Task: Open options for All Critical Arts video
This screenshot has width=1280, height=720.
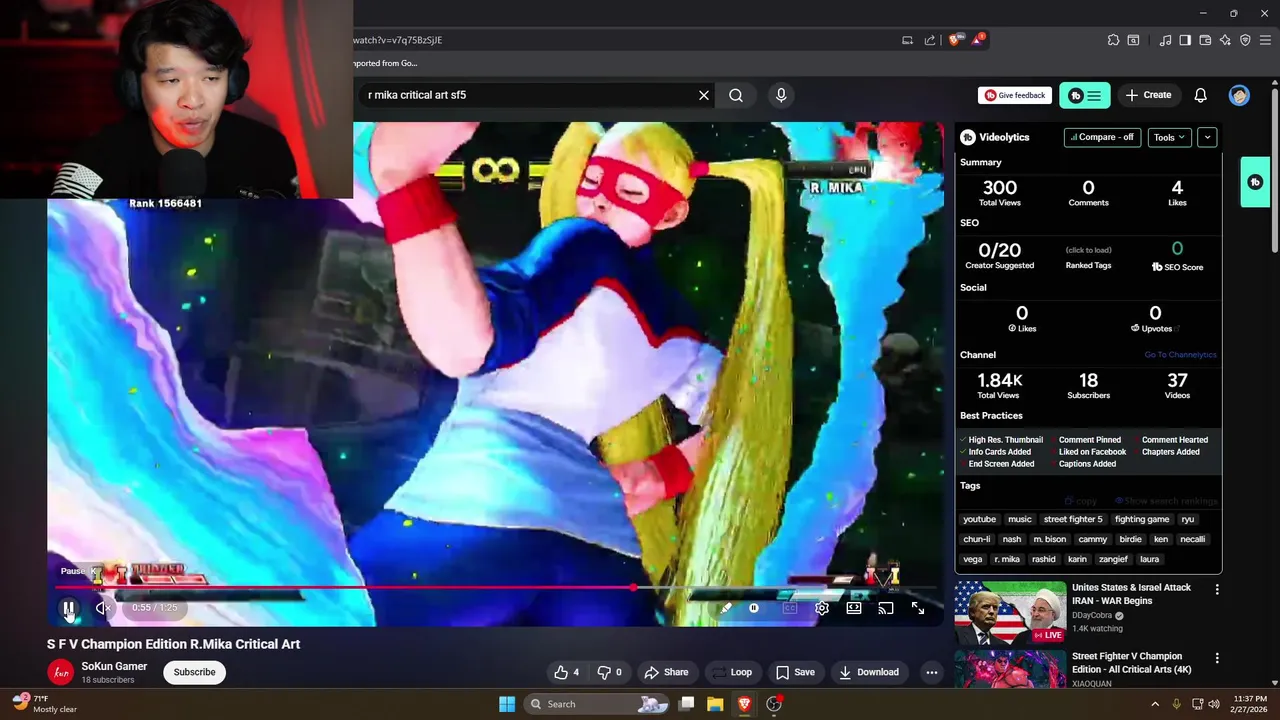Action: [1217, 658]
